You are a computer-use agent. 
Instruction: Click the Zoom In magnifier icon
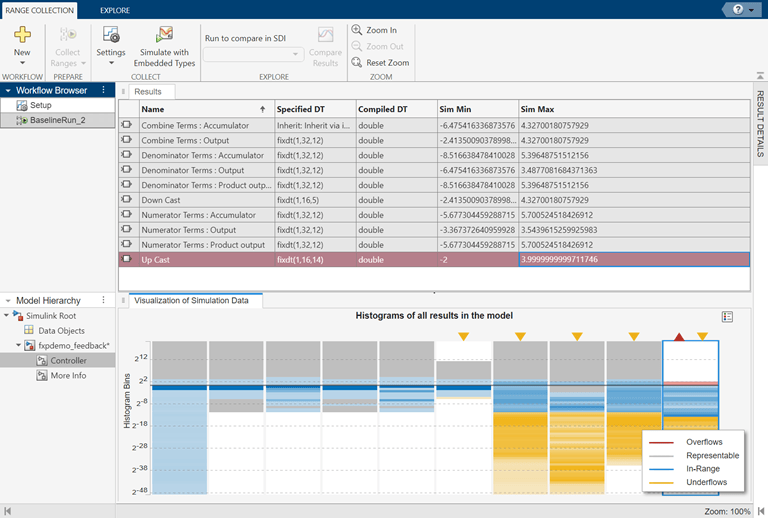coord(357,30)
